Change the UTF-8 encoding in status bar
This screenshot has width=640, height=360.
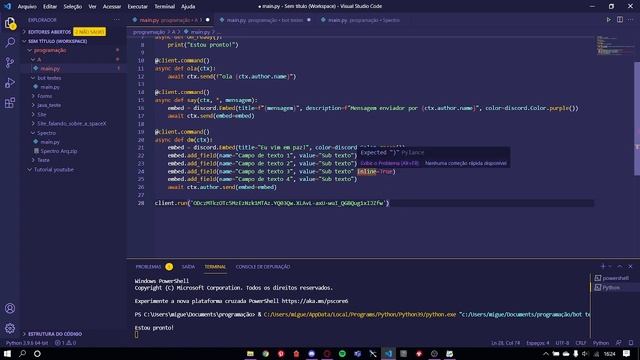coord(562,343)
